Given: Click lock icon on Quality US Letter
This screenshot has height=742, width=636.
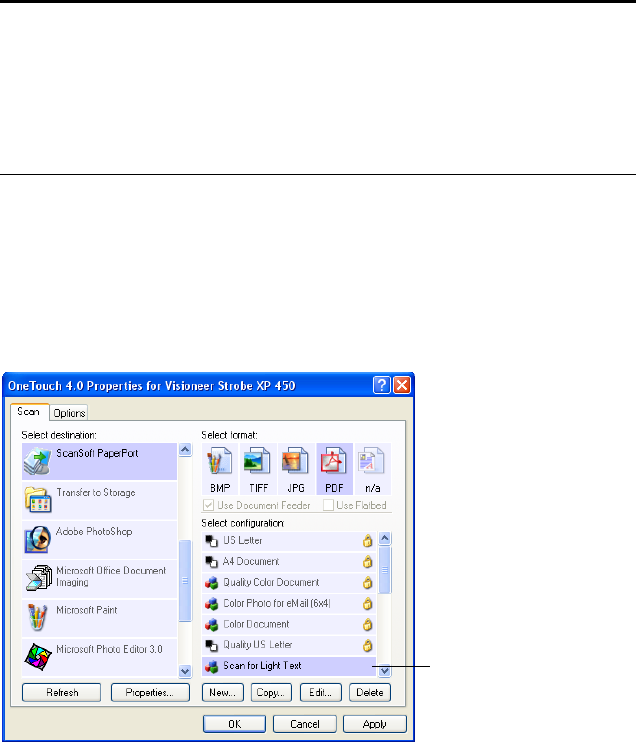Looking at the screenshot, I should [367, 645].
